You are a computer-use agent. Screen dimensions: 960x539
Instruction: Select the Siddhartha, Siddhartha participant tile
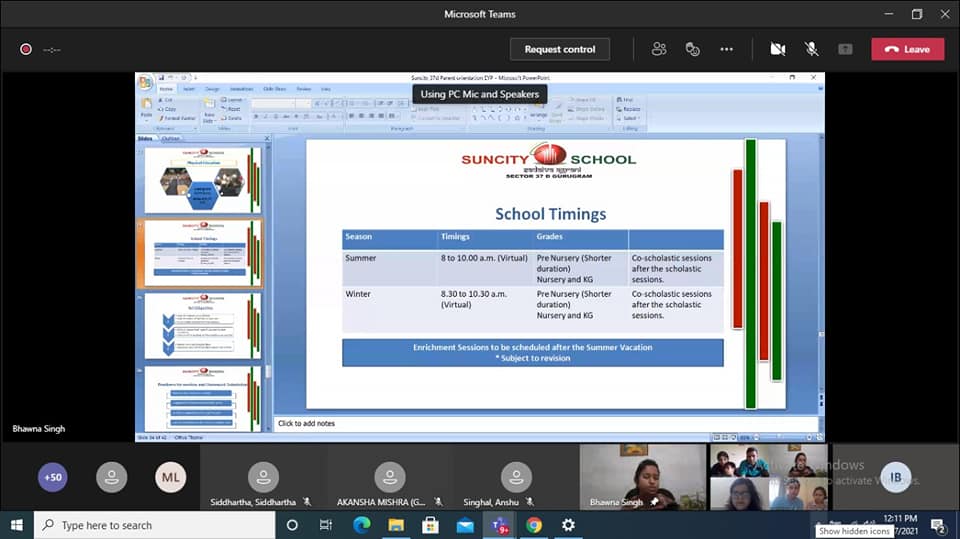263,477
